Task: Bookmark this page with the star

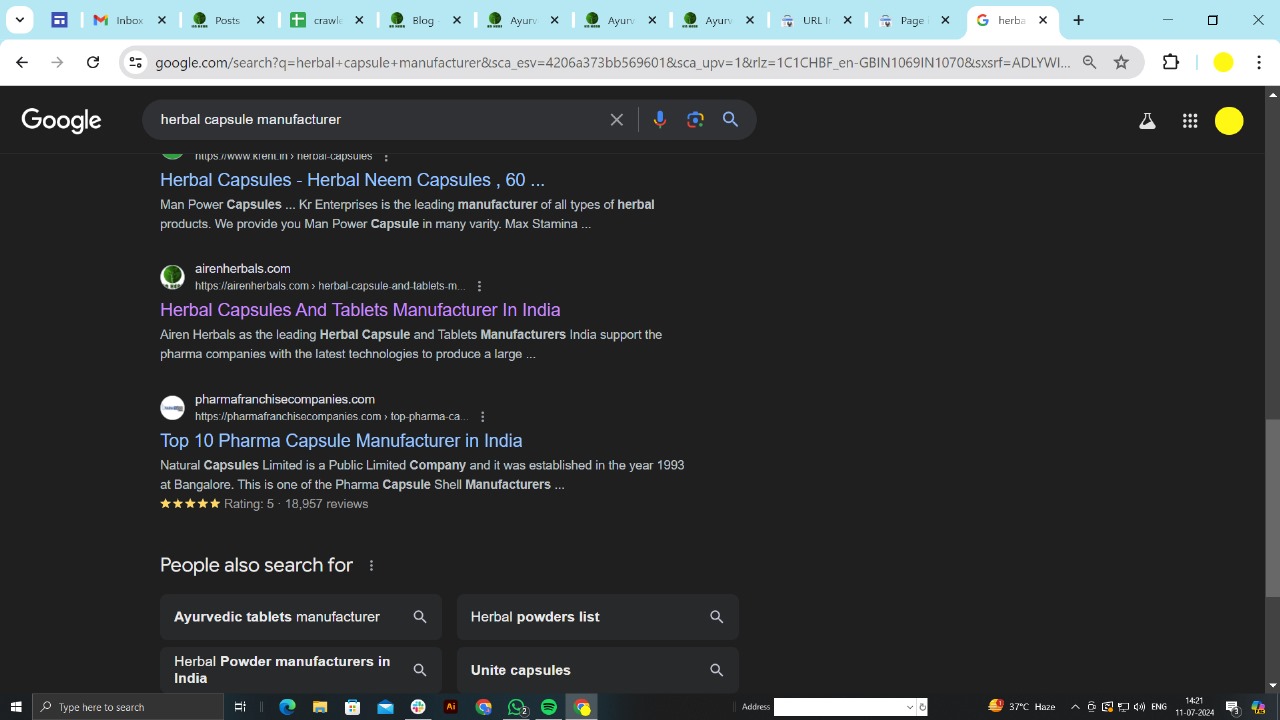Action: click(x=1121, y=62)
